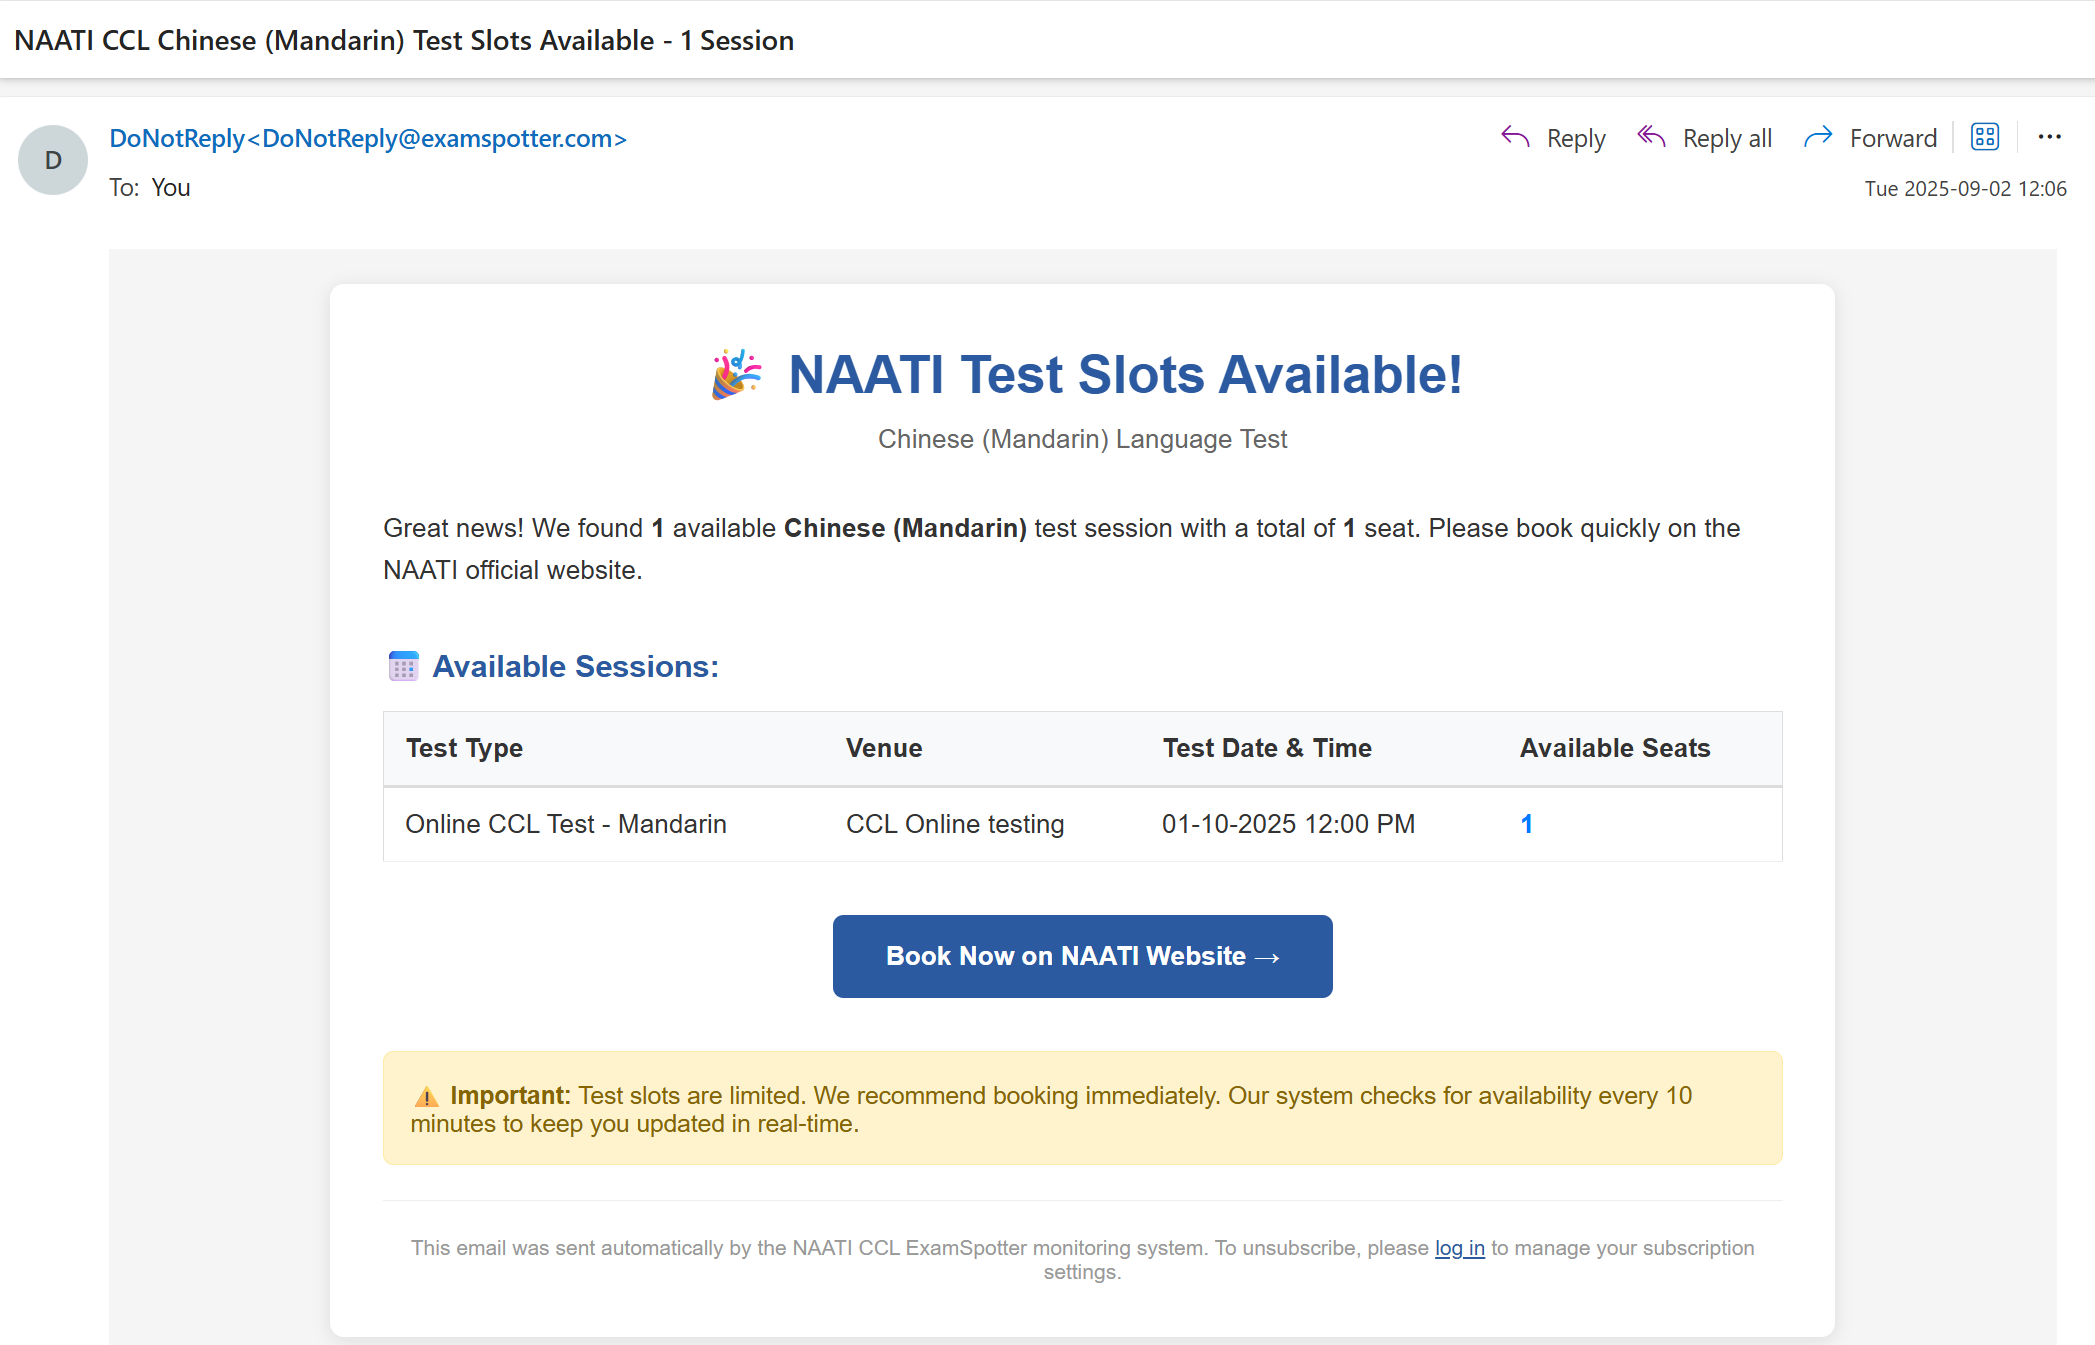Screen dimensions: 2095x1345
Task: Click the warning triangle icon in notice
Action: coord(426,1097)
